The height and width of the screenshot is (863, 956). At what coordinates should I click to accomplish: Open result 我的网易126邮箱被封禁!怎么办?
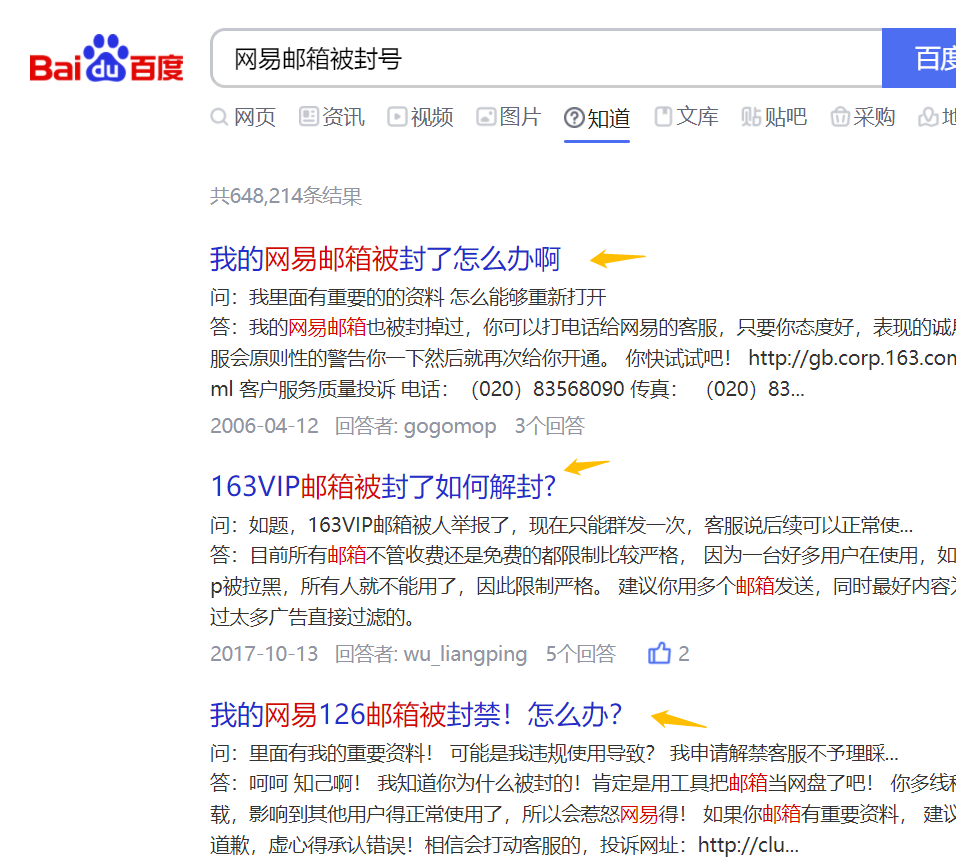[416, 714]
